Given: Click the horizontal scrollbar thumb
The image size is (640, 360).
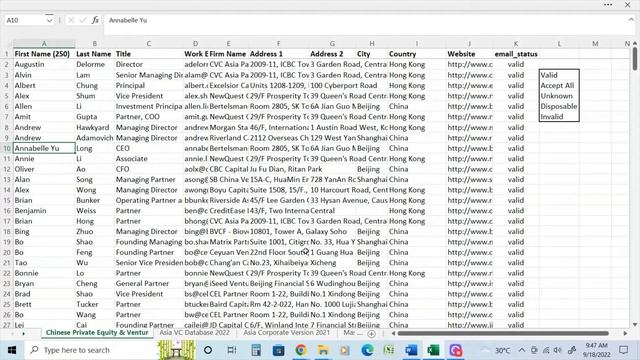Looking at the screenshot, I should click(x=503, y=333).
